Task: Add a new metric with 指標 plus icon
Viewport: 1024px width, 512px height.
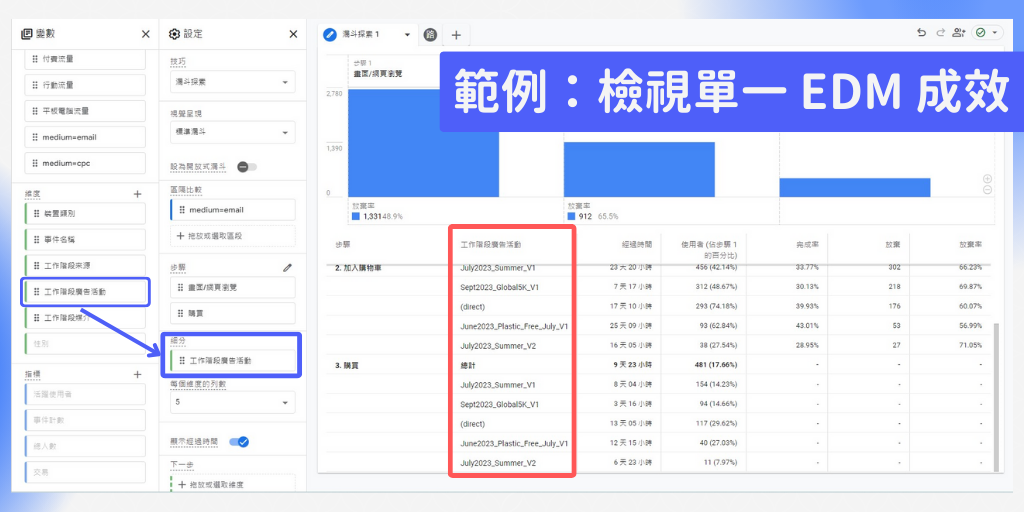Action: coord(137,374)
